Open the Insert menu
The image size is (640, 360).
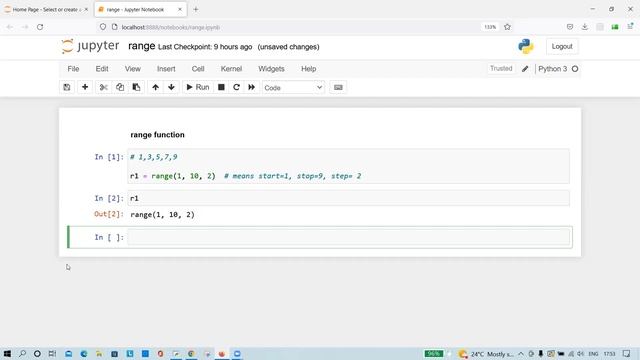click(166, 69)
